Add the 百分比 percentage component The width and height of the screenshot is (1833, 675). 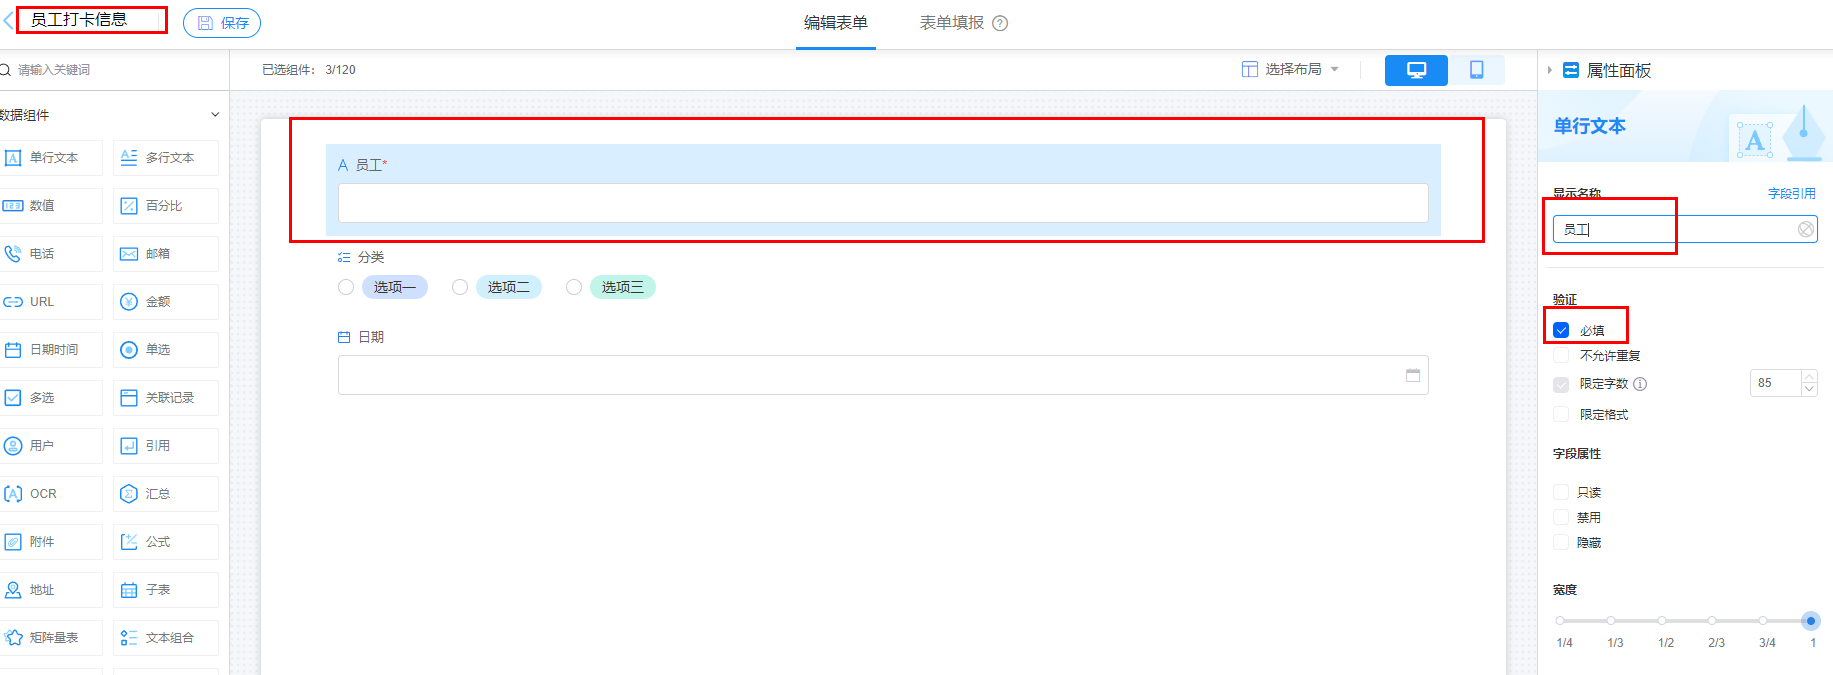tap(166, 206)
